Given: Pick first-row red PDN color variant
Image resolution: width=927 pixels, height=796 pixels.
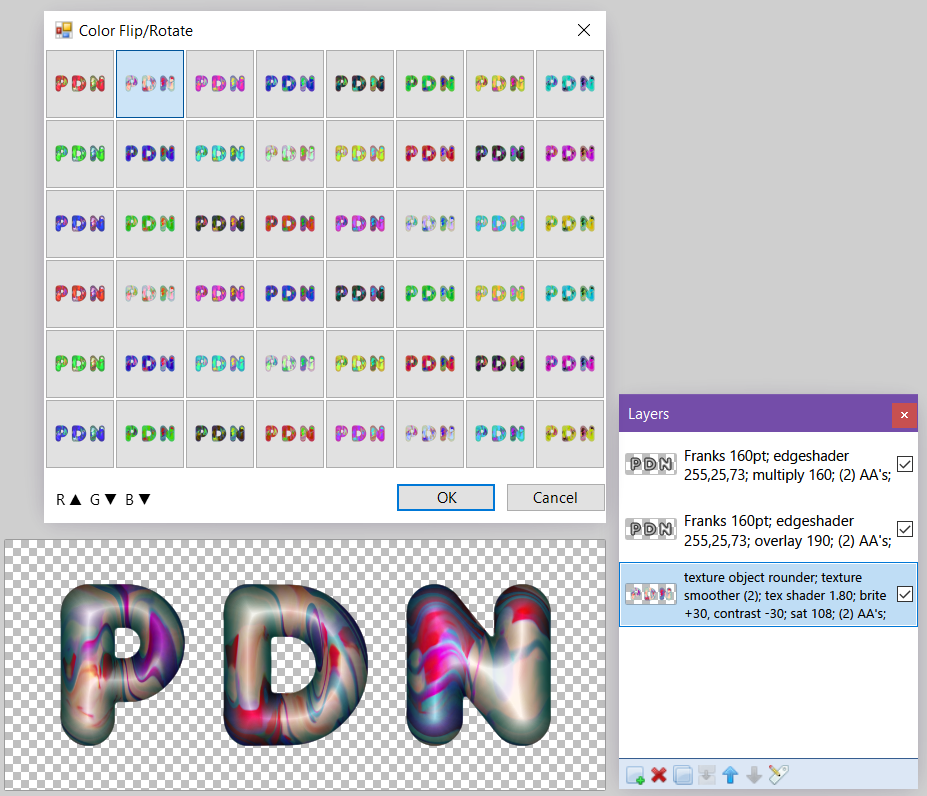Looking at the screenshot, I should point(80,84).
